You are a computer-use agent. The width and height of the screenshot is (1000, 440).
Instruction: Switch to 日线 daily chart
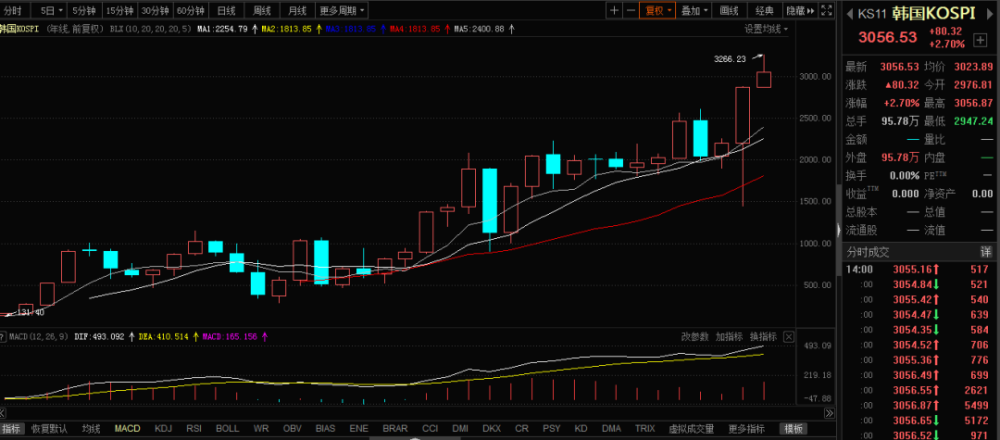point(226,11)
